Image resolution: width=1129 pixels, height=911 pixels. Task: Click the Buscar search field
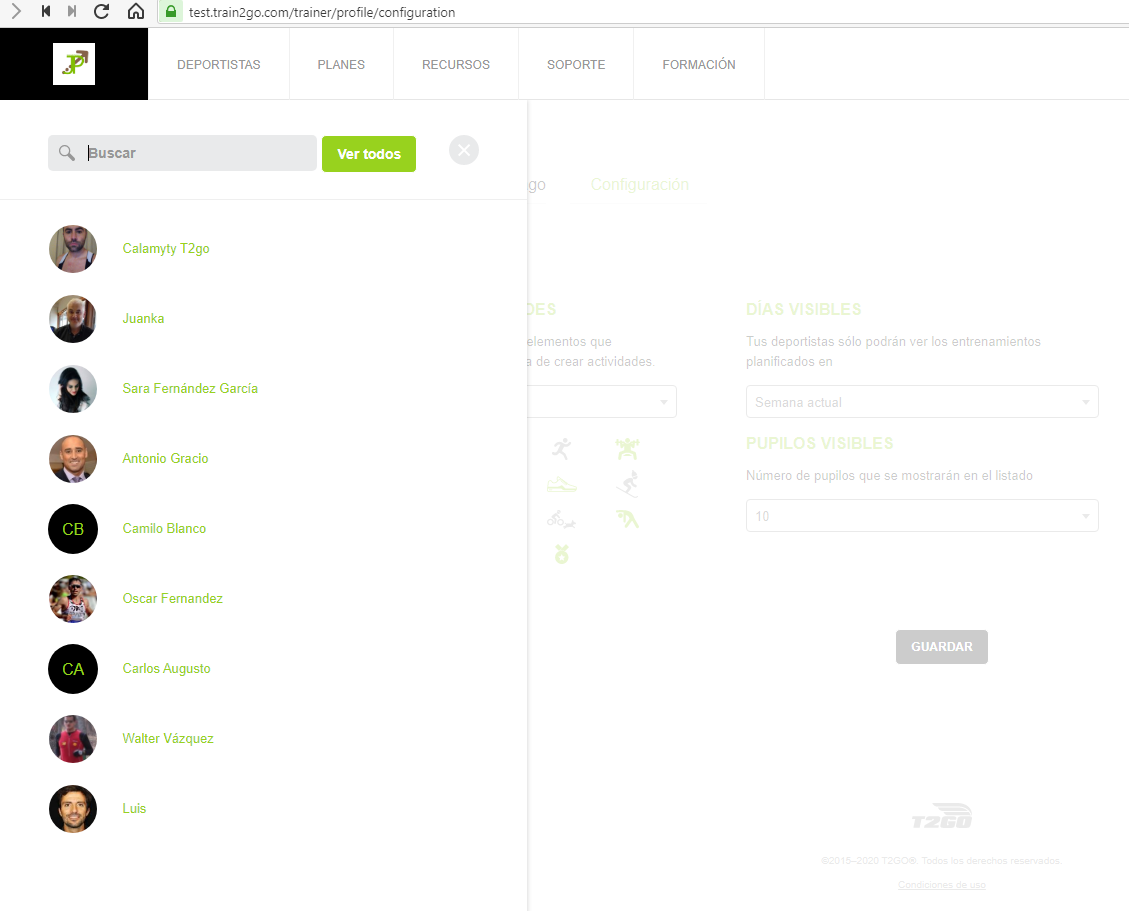(198, 153)
